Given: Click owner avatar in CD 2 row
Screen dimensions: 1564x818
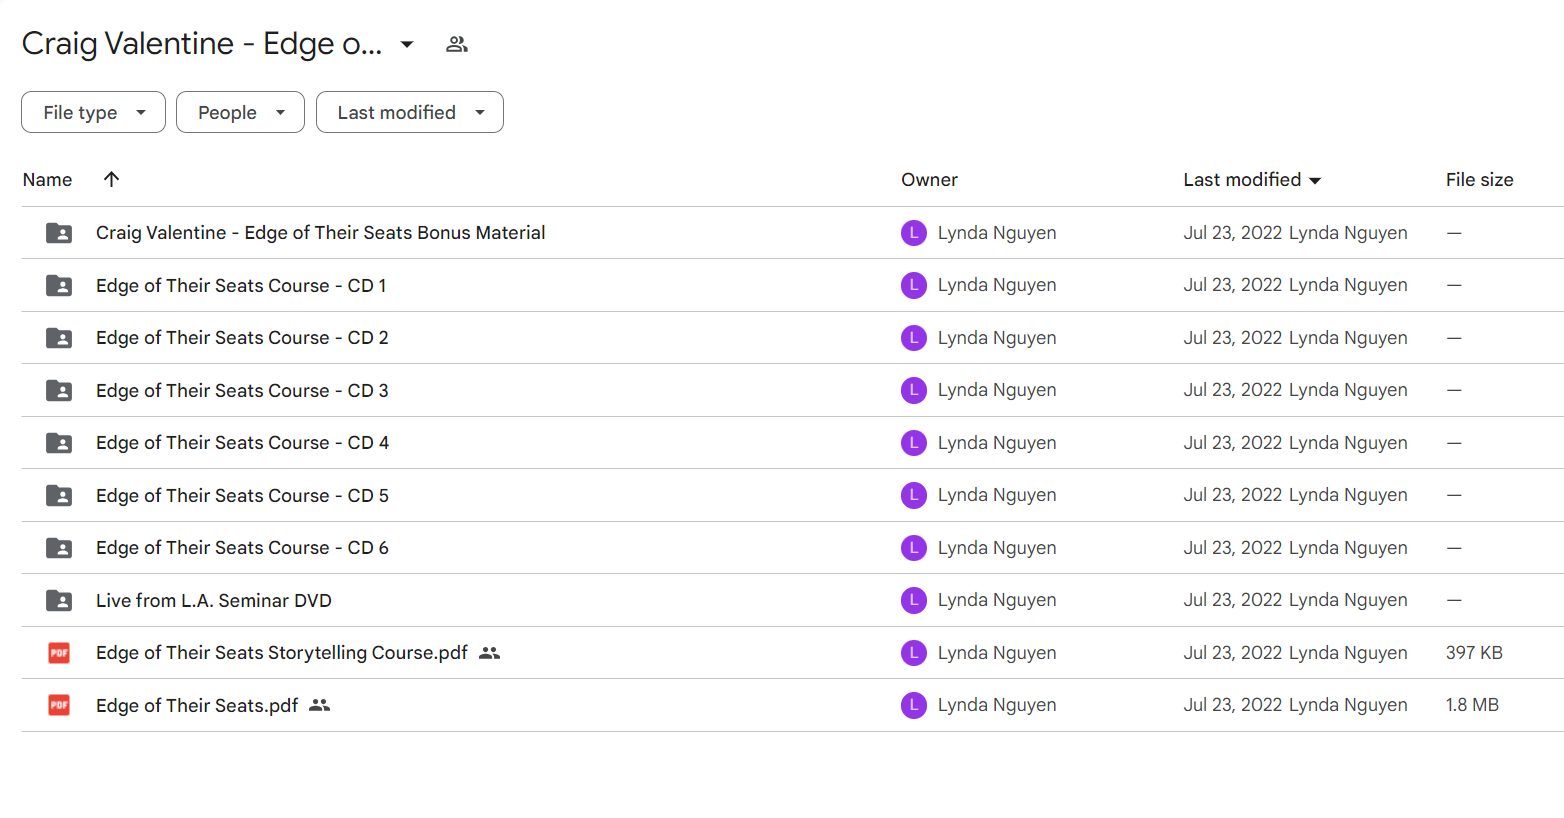Looking at the screenshot, I should click(914, 338).
